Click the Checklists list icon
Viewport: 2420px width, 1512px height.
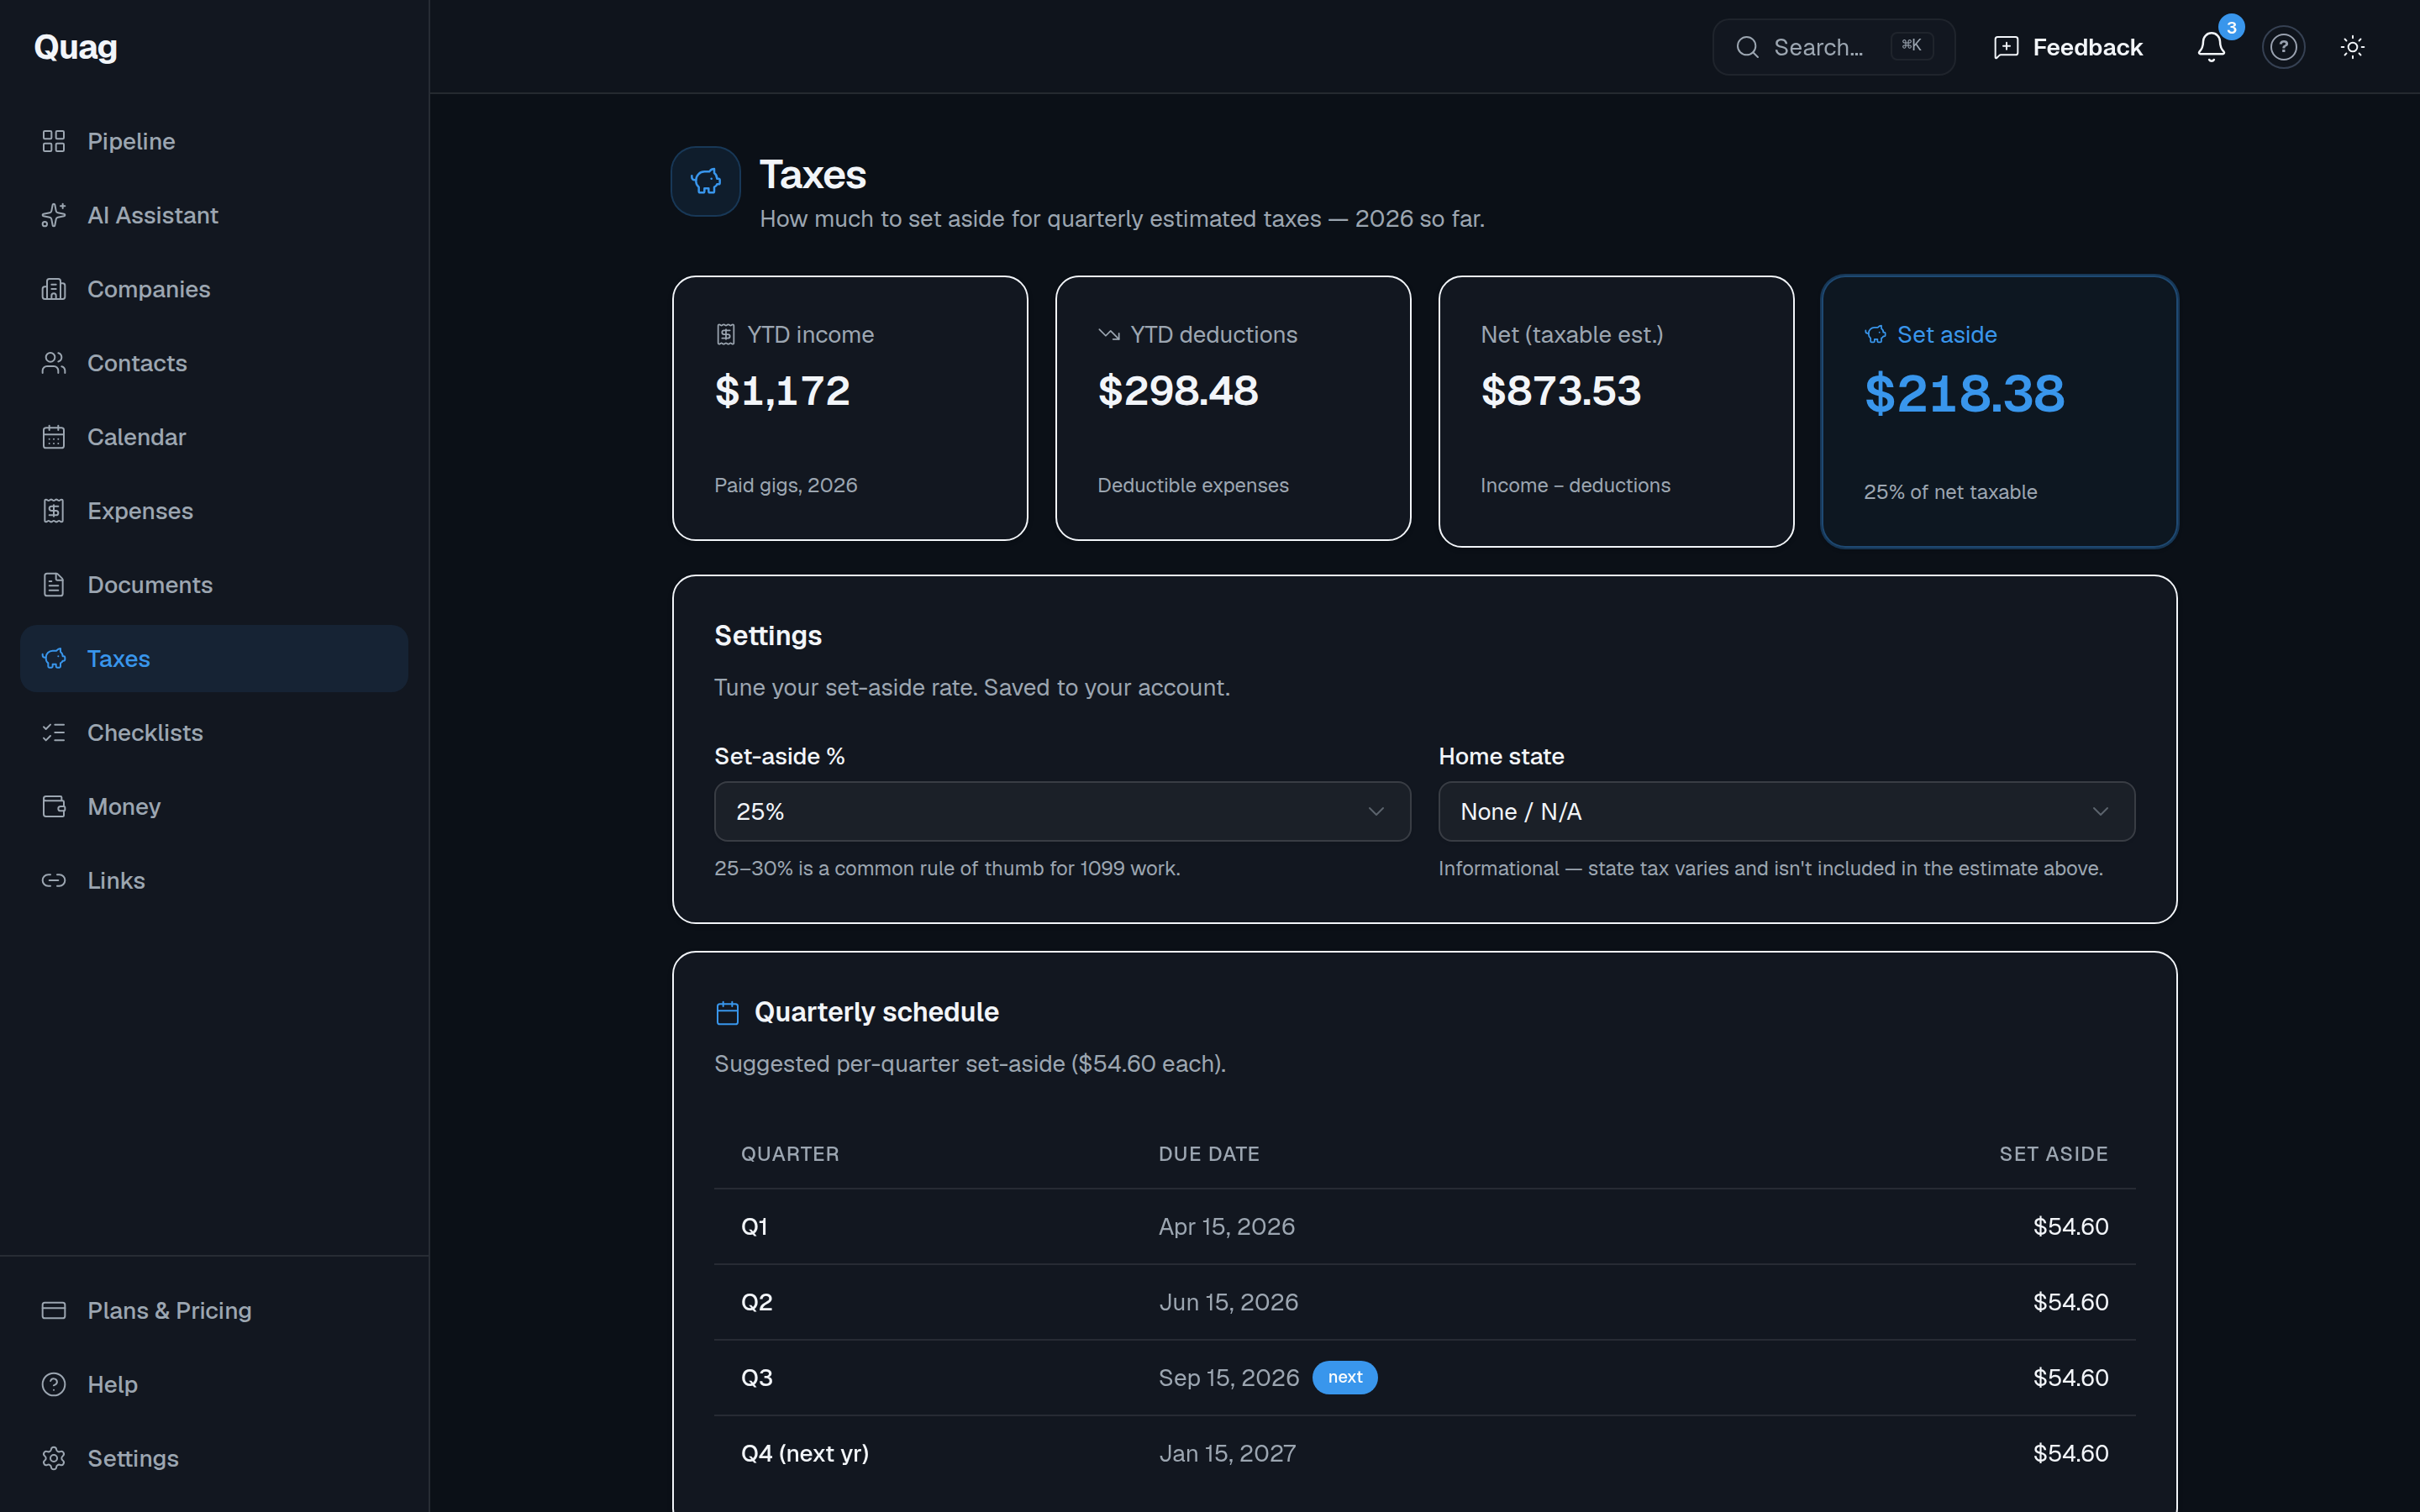54,733
